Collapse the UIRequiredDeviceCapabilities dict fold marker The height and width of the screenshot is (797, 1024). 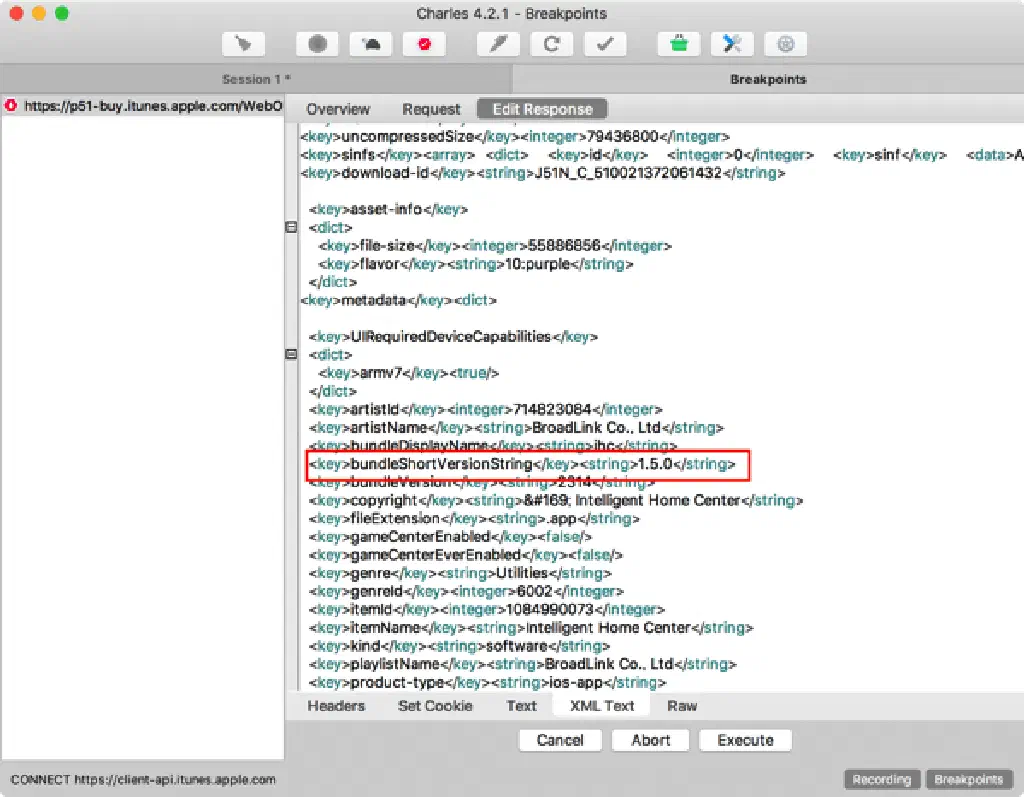291,354
